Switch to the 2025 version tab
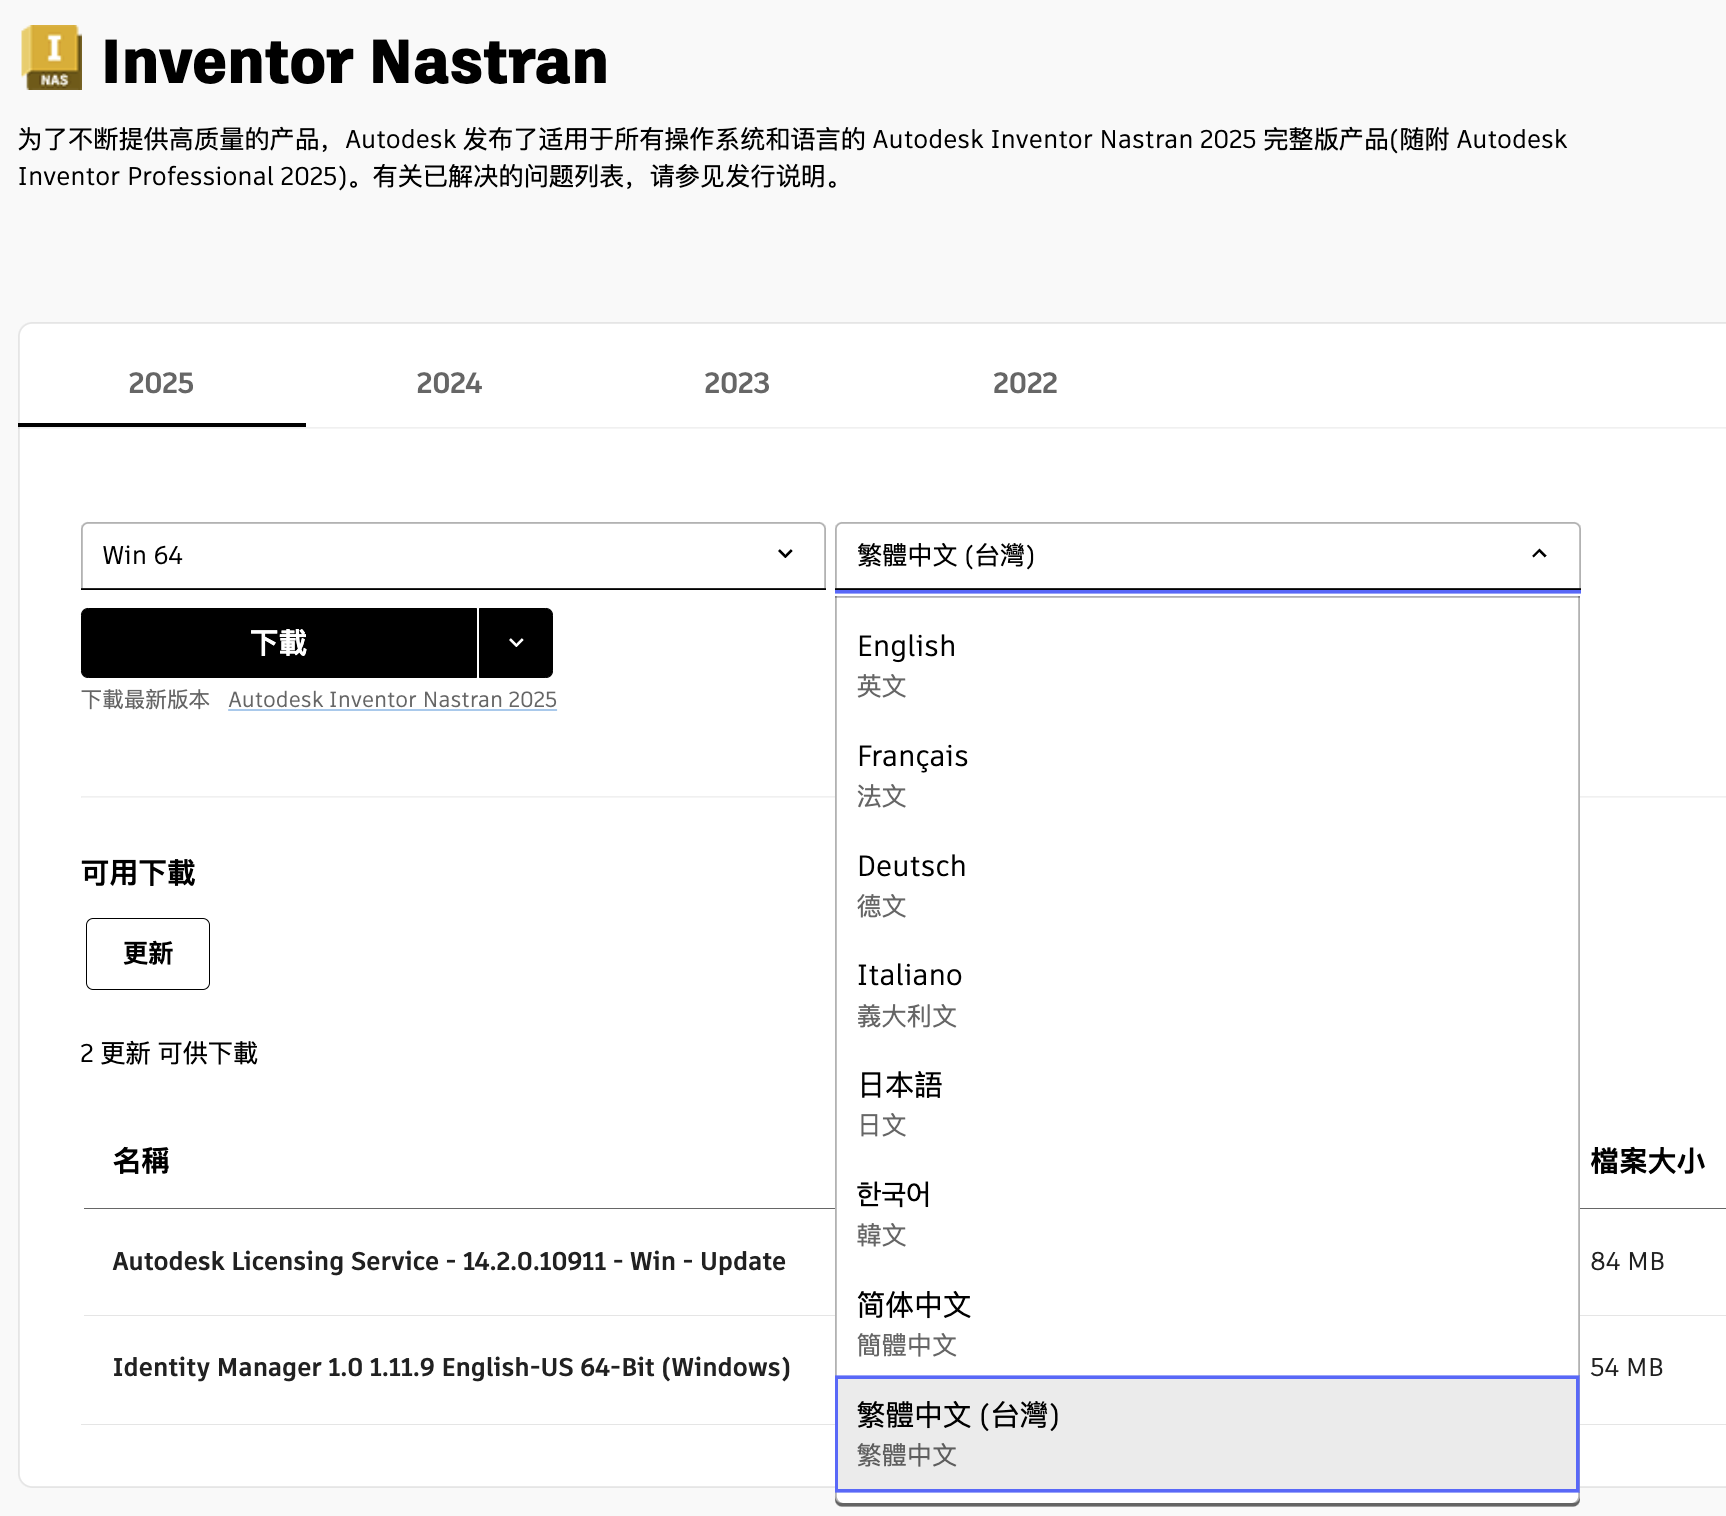 tap(161, 383)
